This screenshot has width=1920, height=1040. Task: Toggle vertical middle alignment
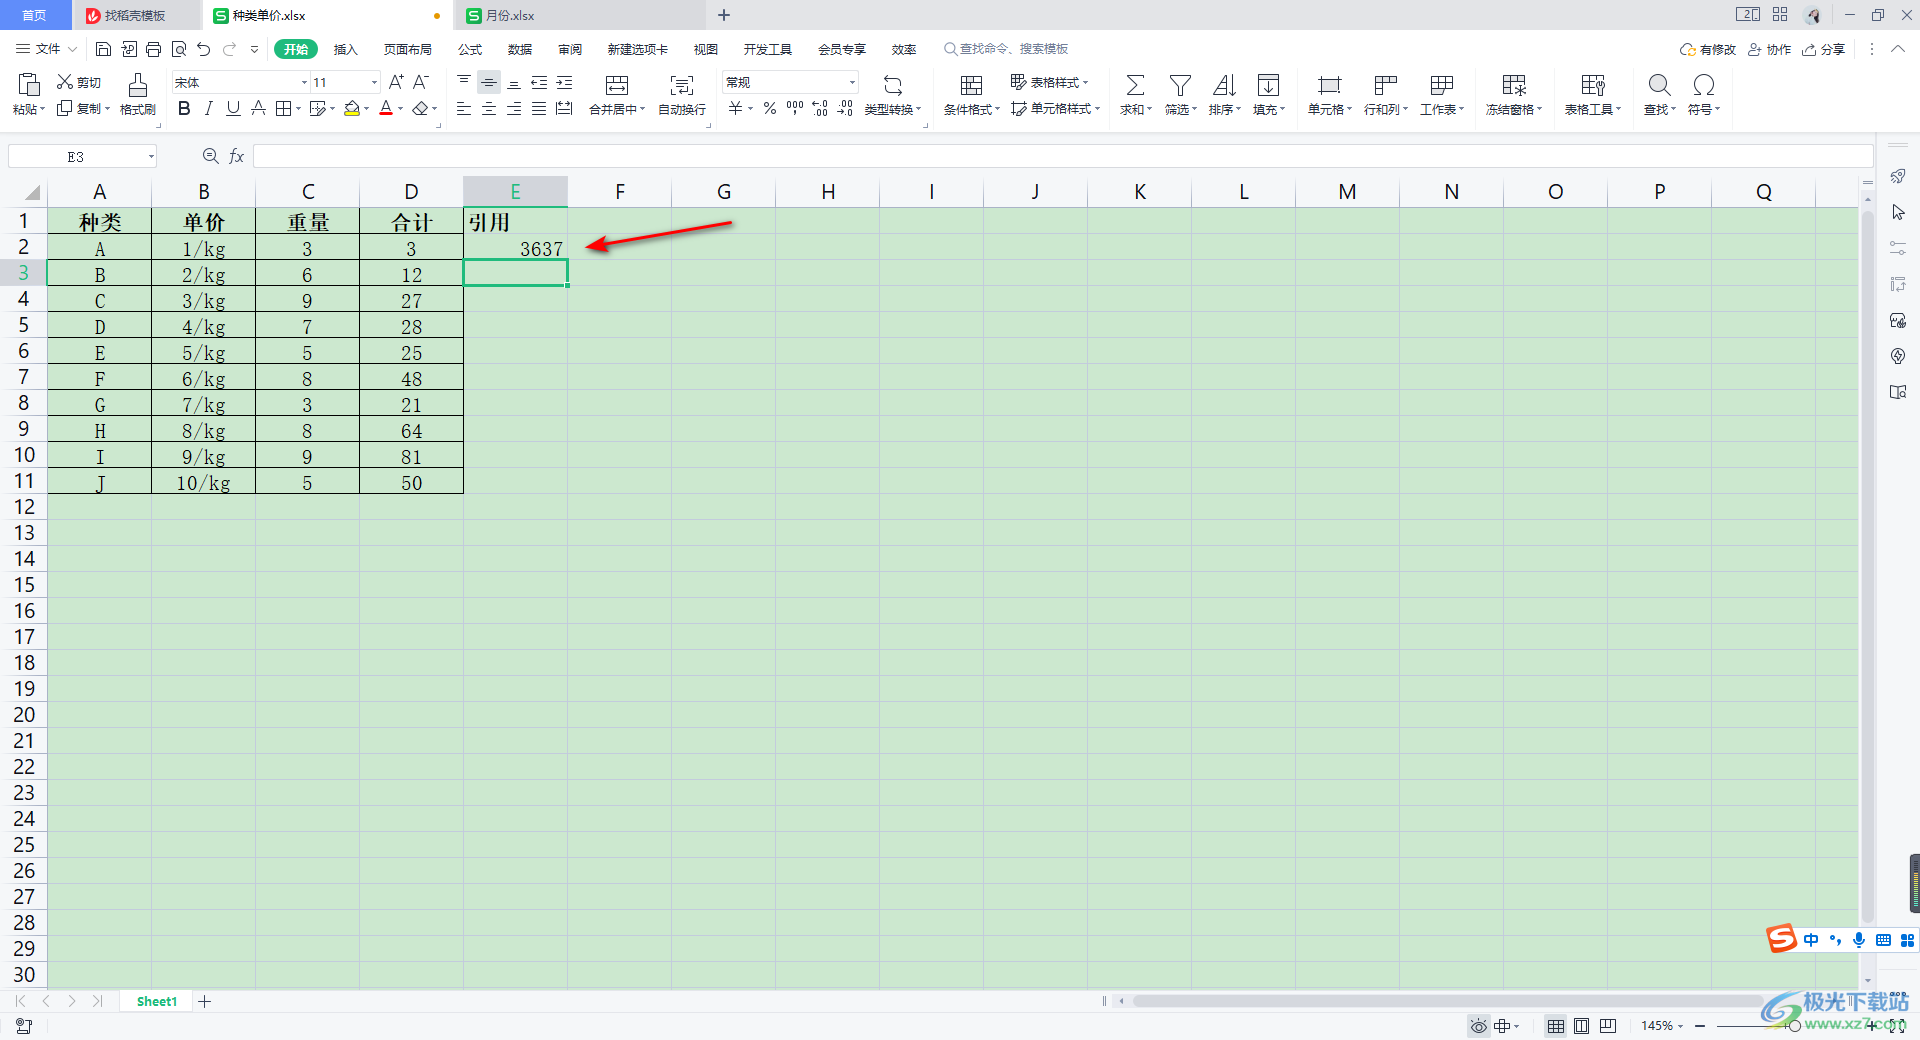point(489,82)
